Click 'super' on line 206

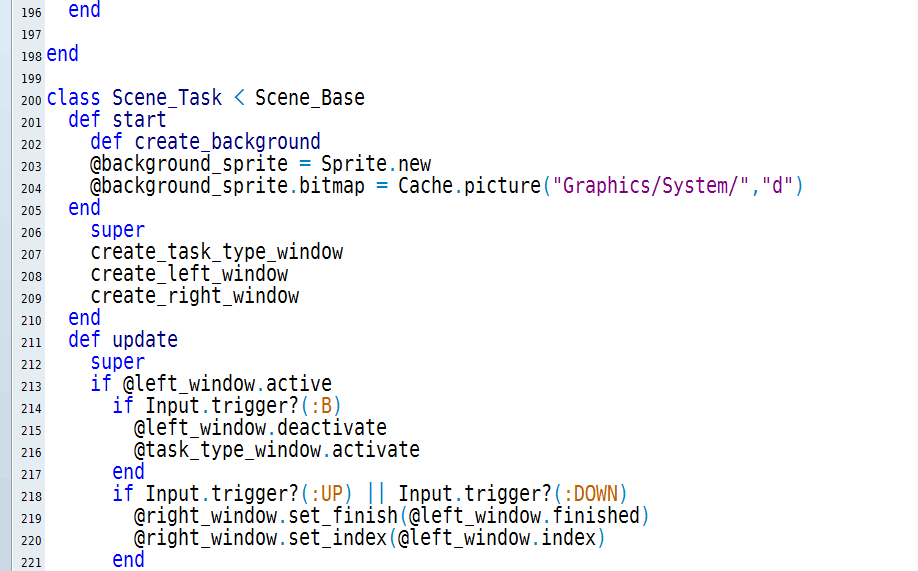117,230
